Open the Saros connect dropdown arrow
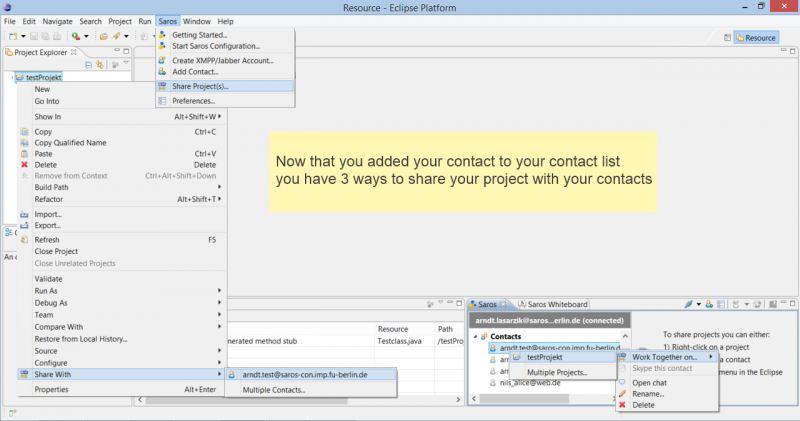 (x=698, y=304)
